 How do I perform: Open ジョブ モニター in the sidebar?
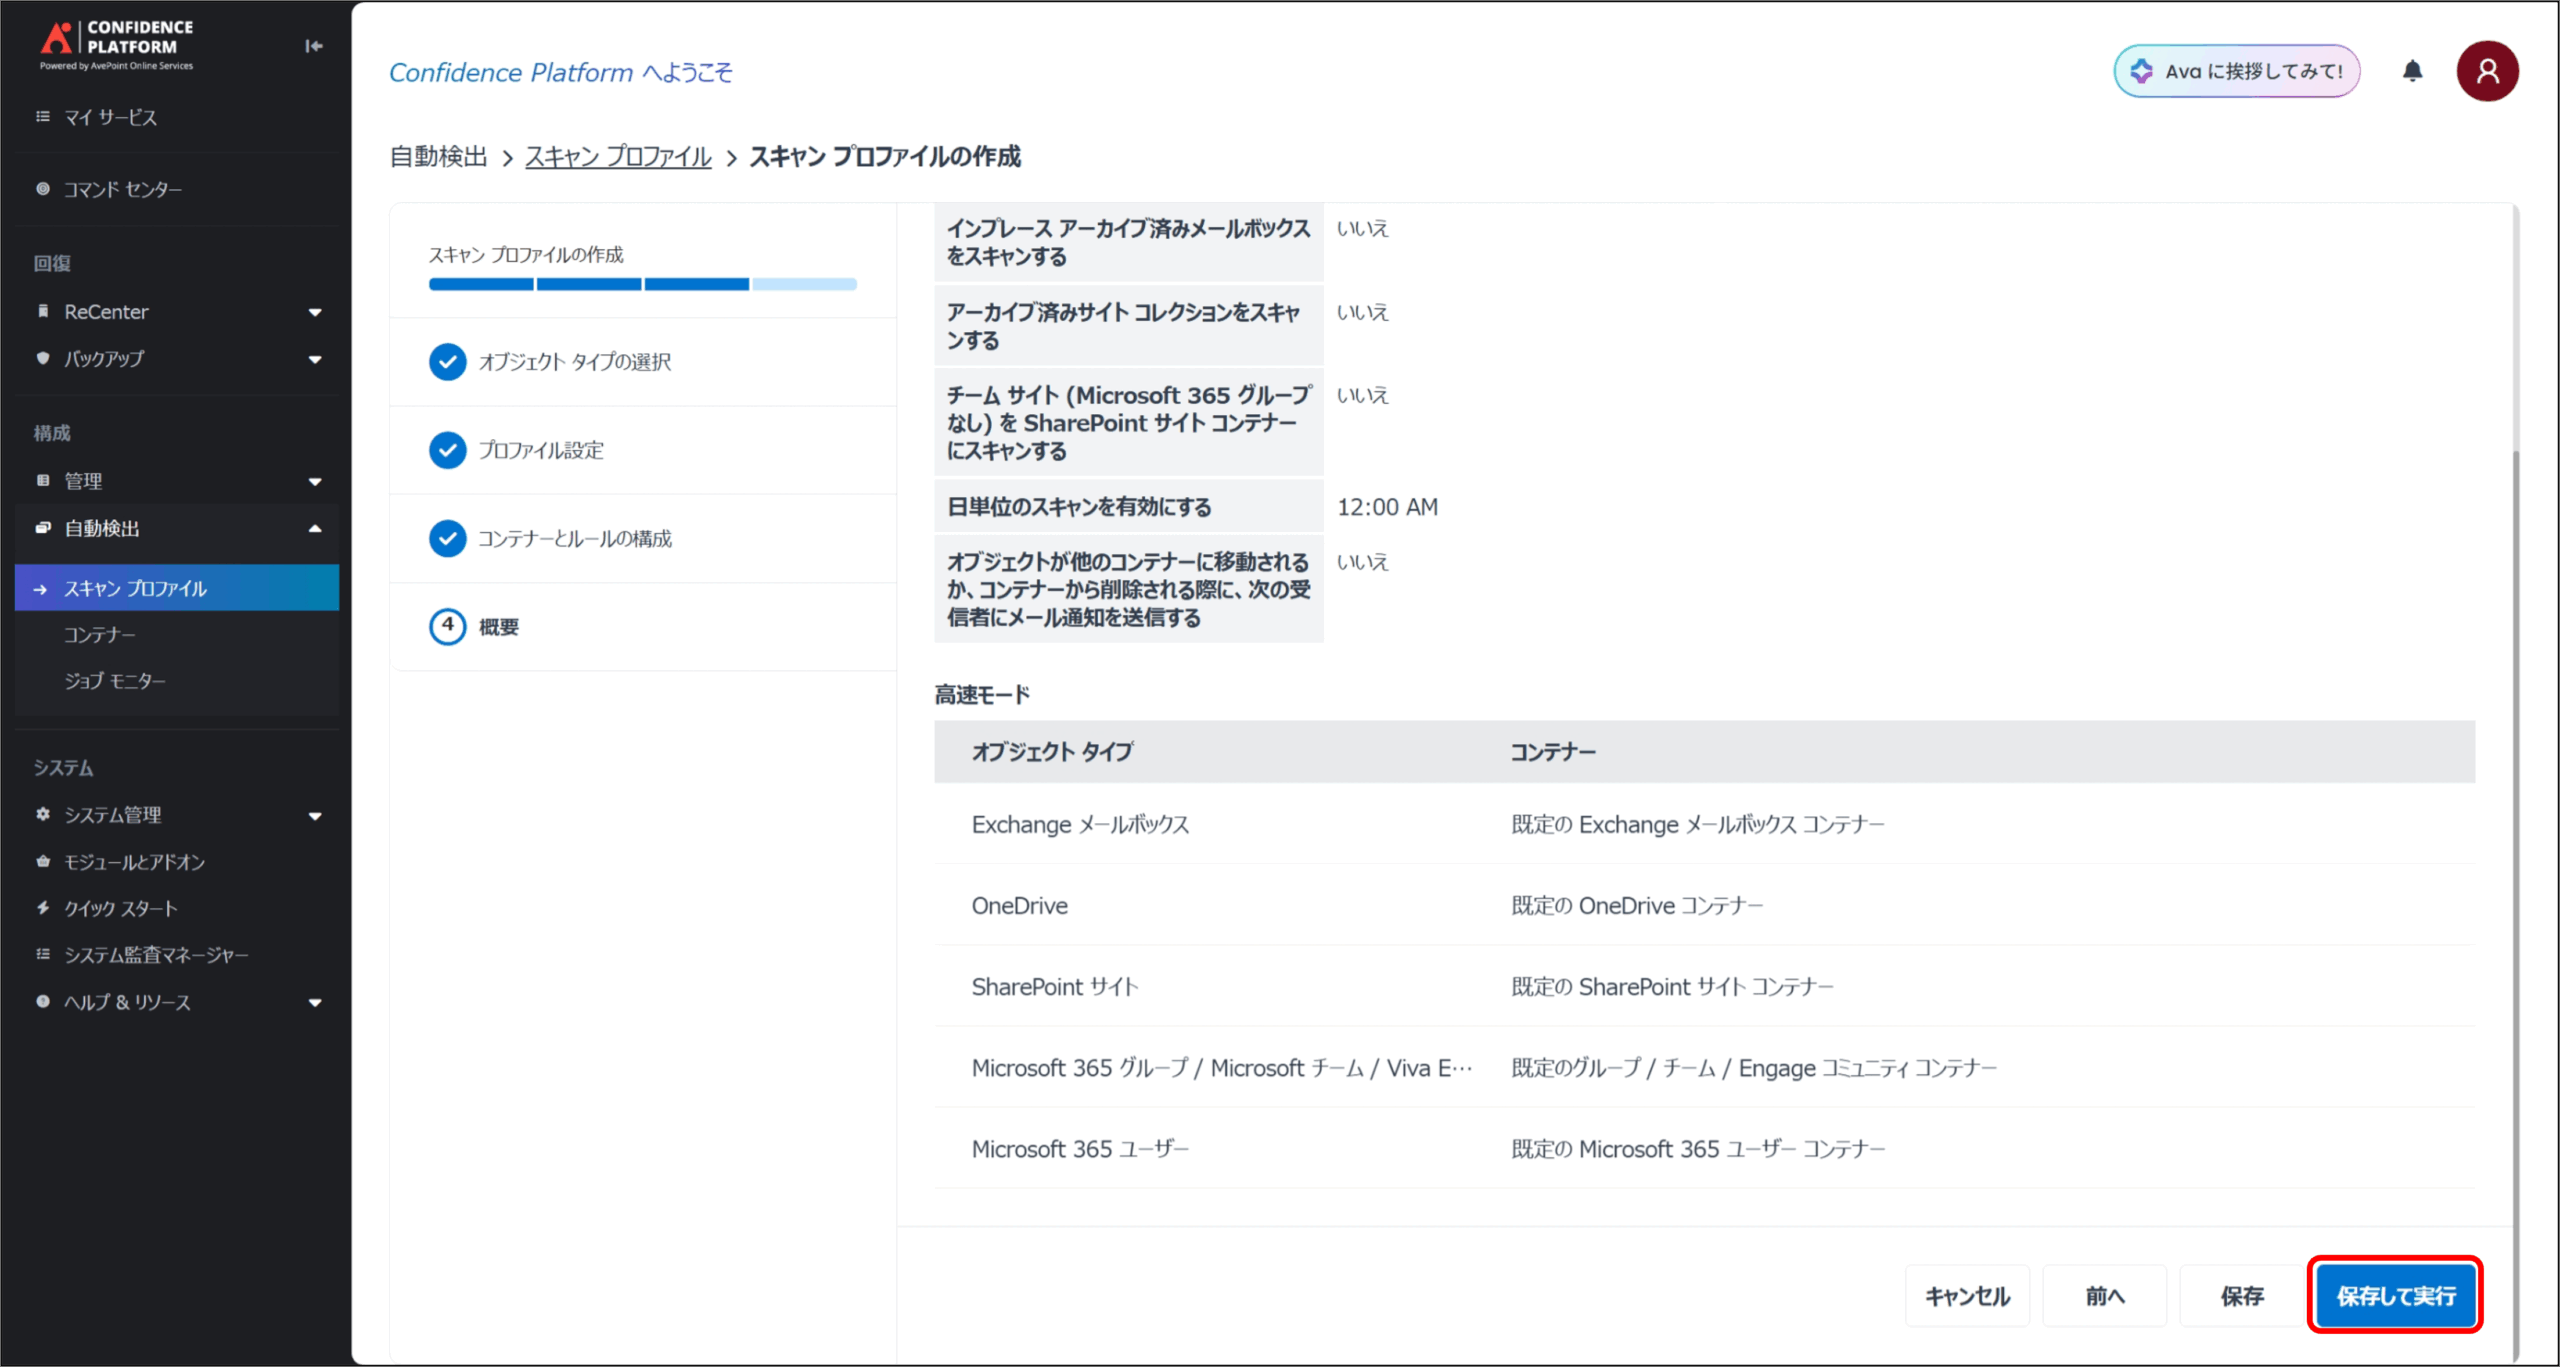point(115,681)
